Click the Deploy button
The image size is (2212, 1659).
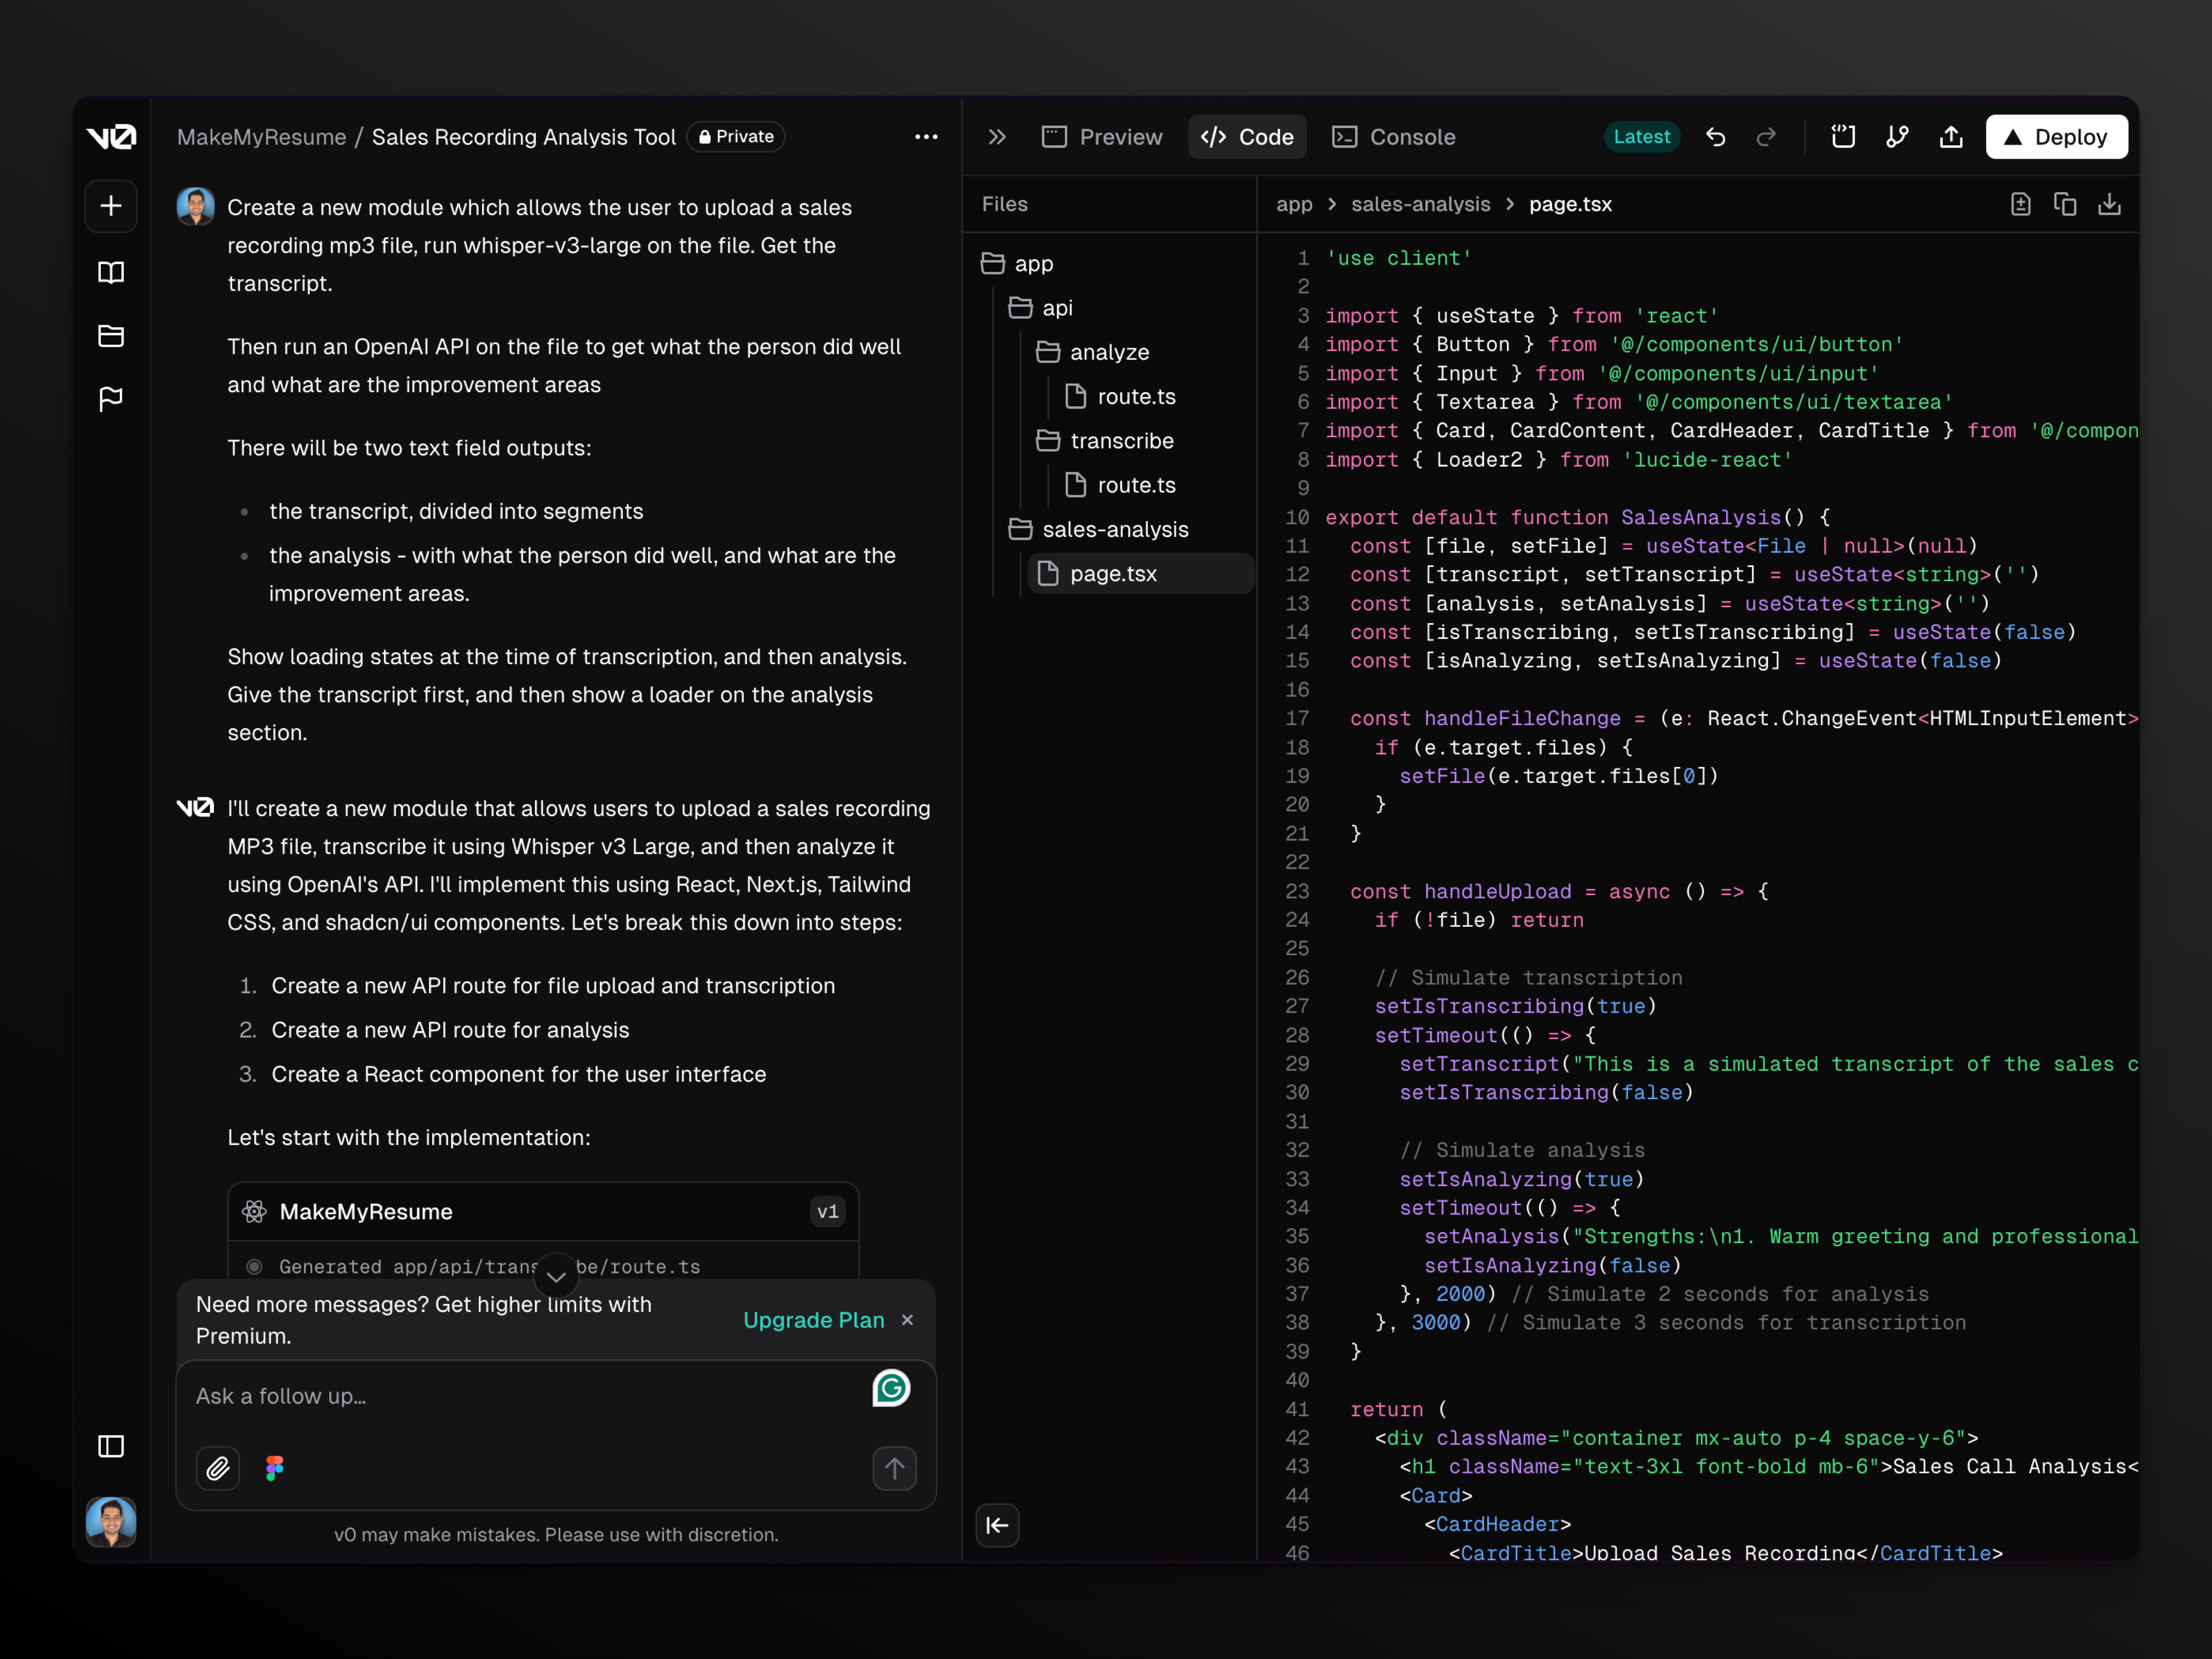2056,137
